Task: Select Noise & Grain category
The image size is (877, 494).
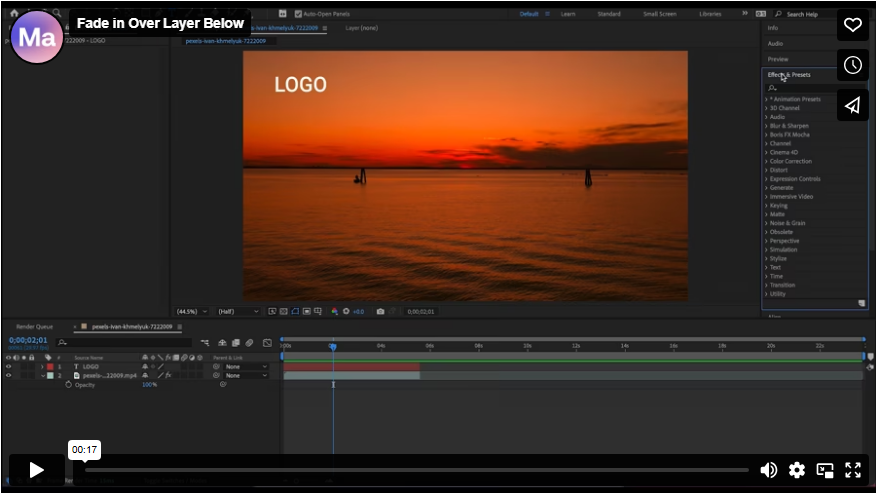Action: pyautogui.click(x=787, y=223)
